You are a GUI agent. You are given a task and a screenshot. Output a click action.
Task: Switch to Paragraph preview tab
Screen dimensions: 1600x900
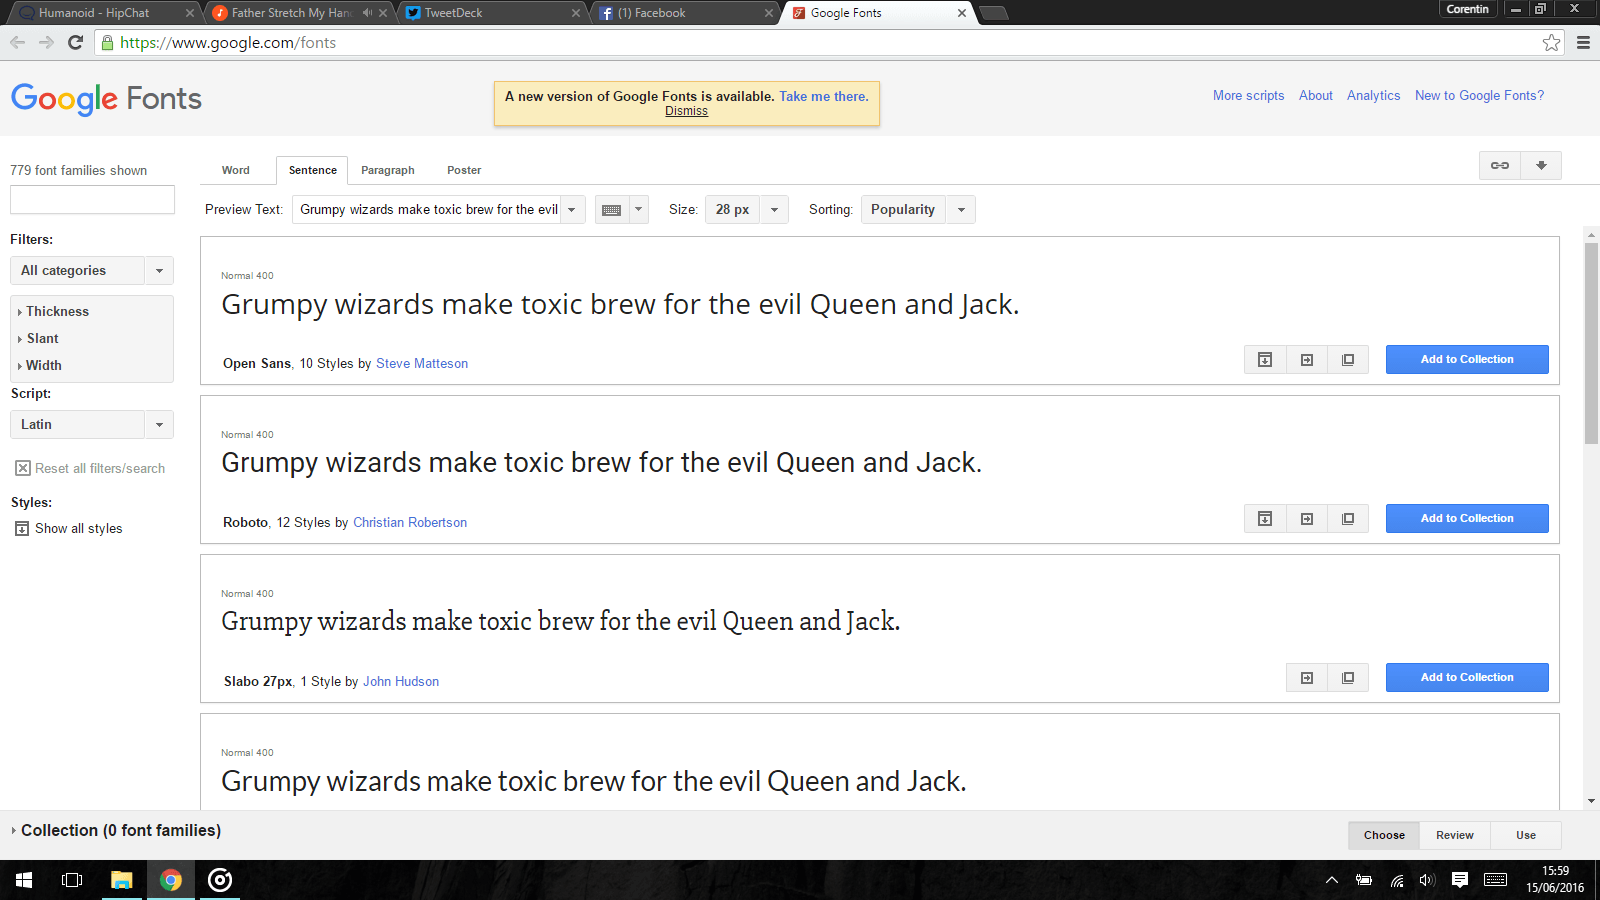pyautogui.click(x=388, y=170)
